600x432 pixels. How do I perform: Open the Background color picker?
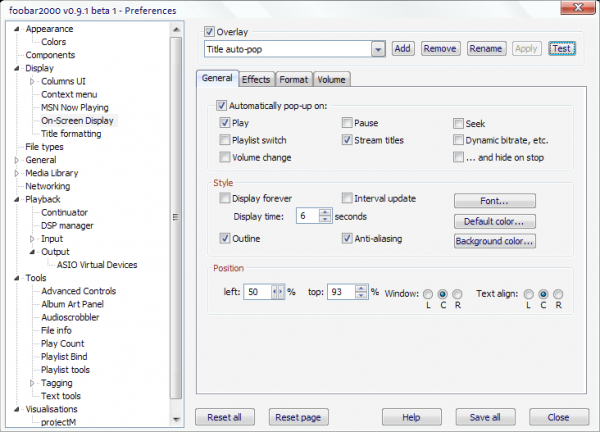click(x=495, y=241)
